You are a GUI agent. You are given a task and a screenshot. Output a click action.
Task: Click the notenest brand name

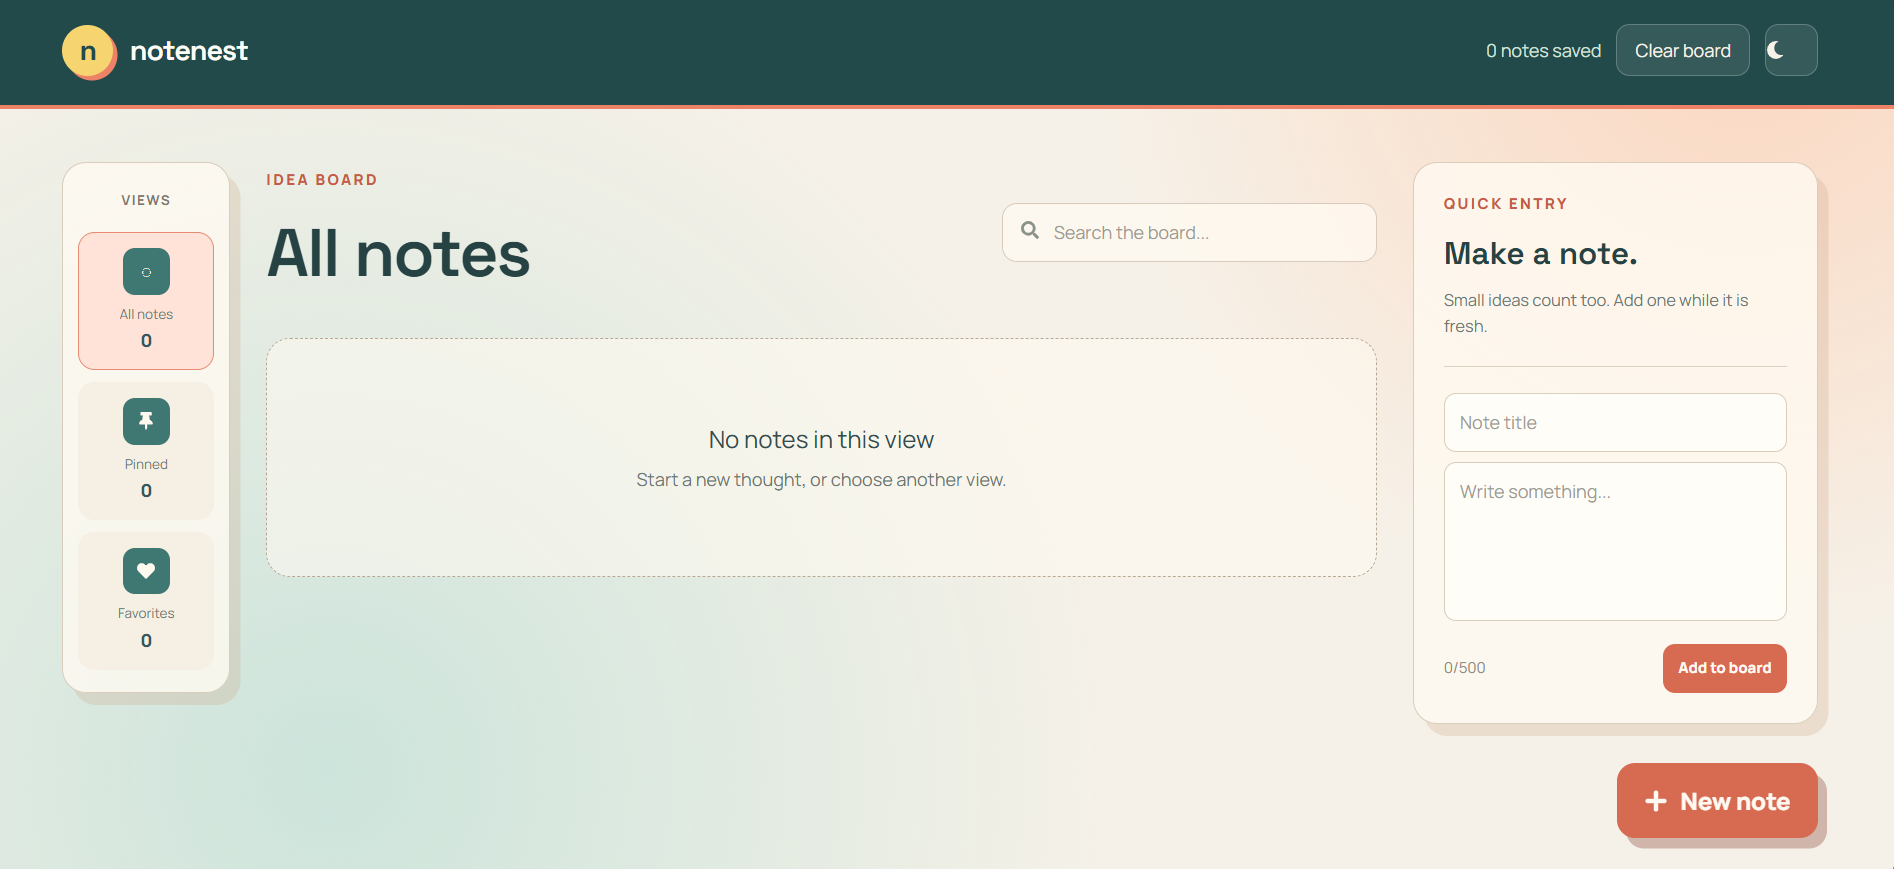(189, 51)
